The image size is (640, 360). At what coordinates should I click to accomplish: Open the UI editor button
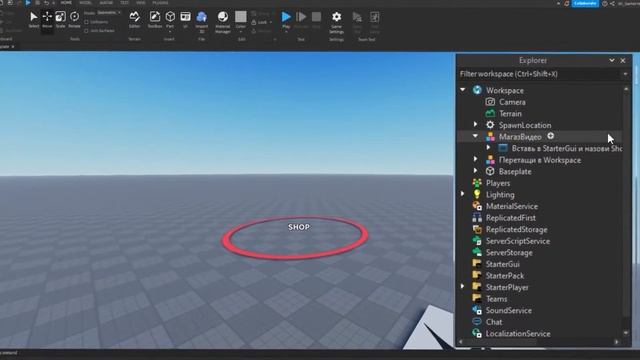pyautogui.click(x=185, y=20)
